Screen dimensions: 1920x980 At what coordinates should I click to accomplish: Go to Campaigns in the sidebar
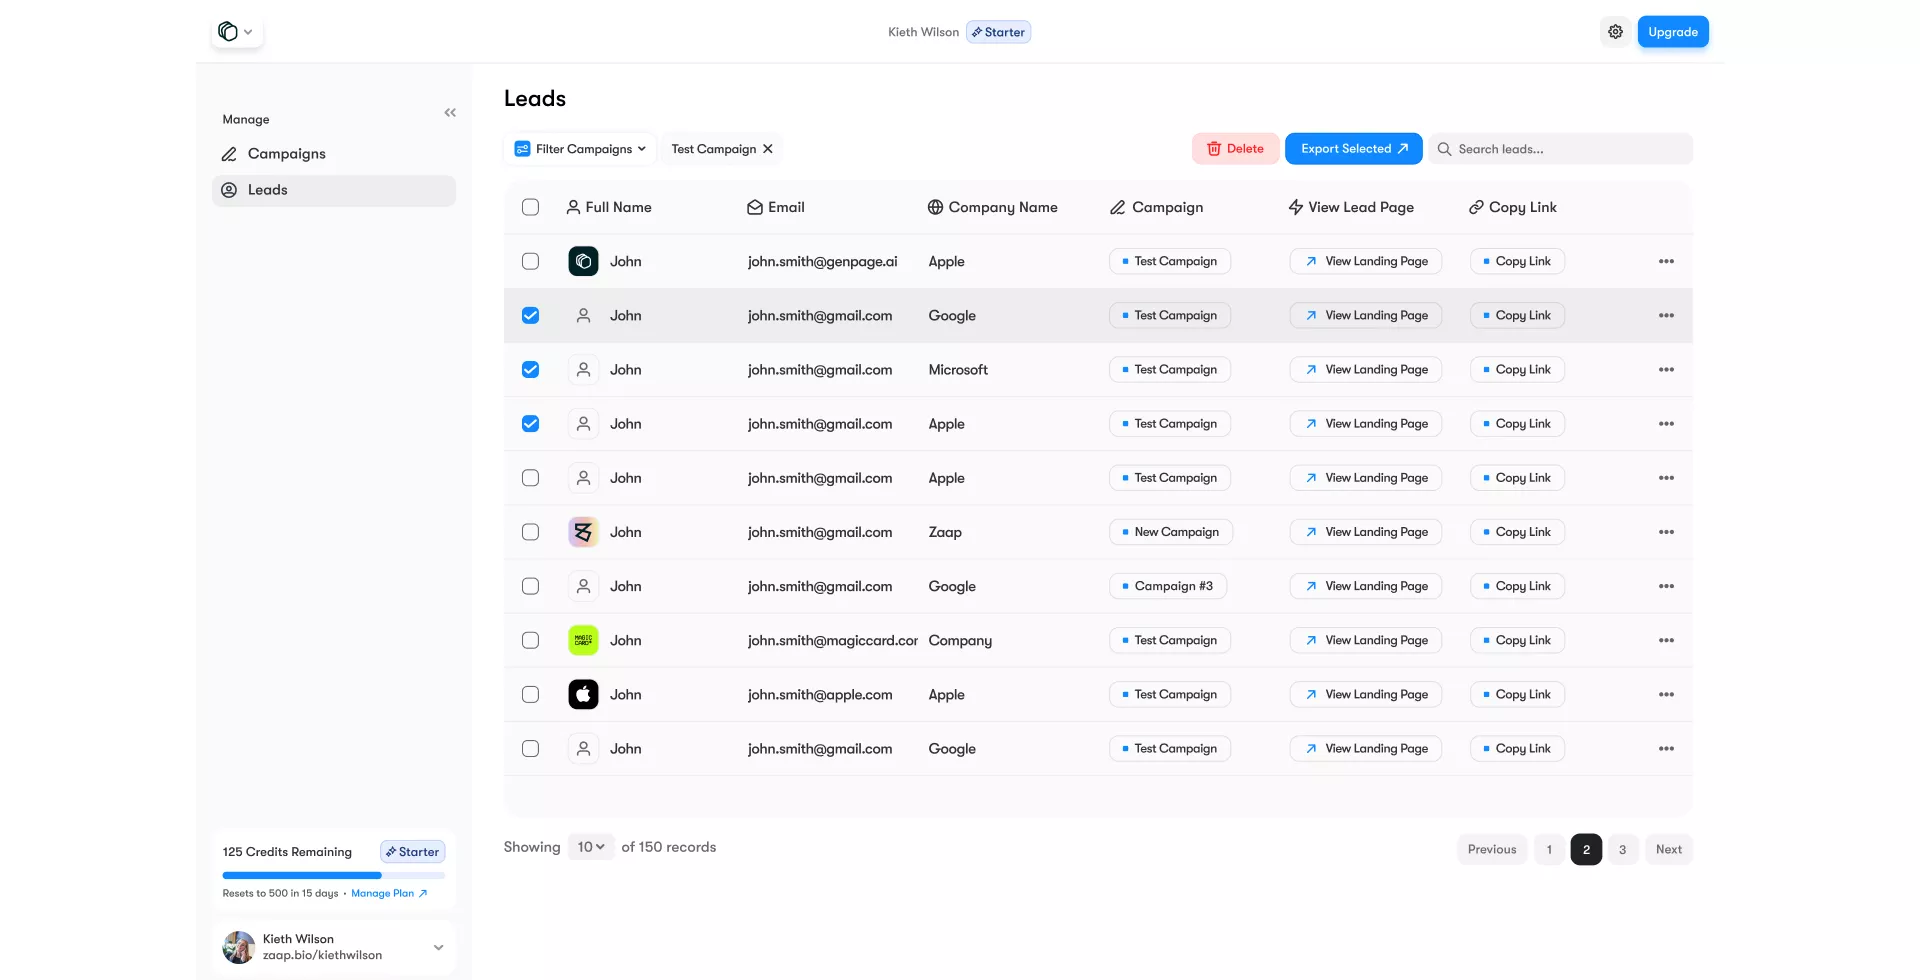(x=286, y=154)
